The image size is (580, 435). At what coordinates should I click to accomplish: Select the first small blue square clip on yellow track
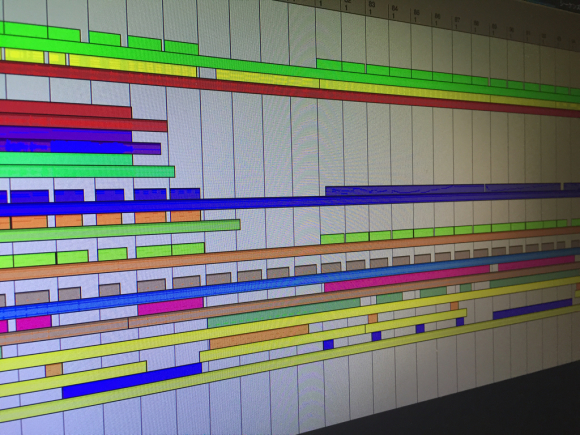coord(328,345)
